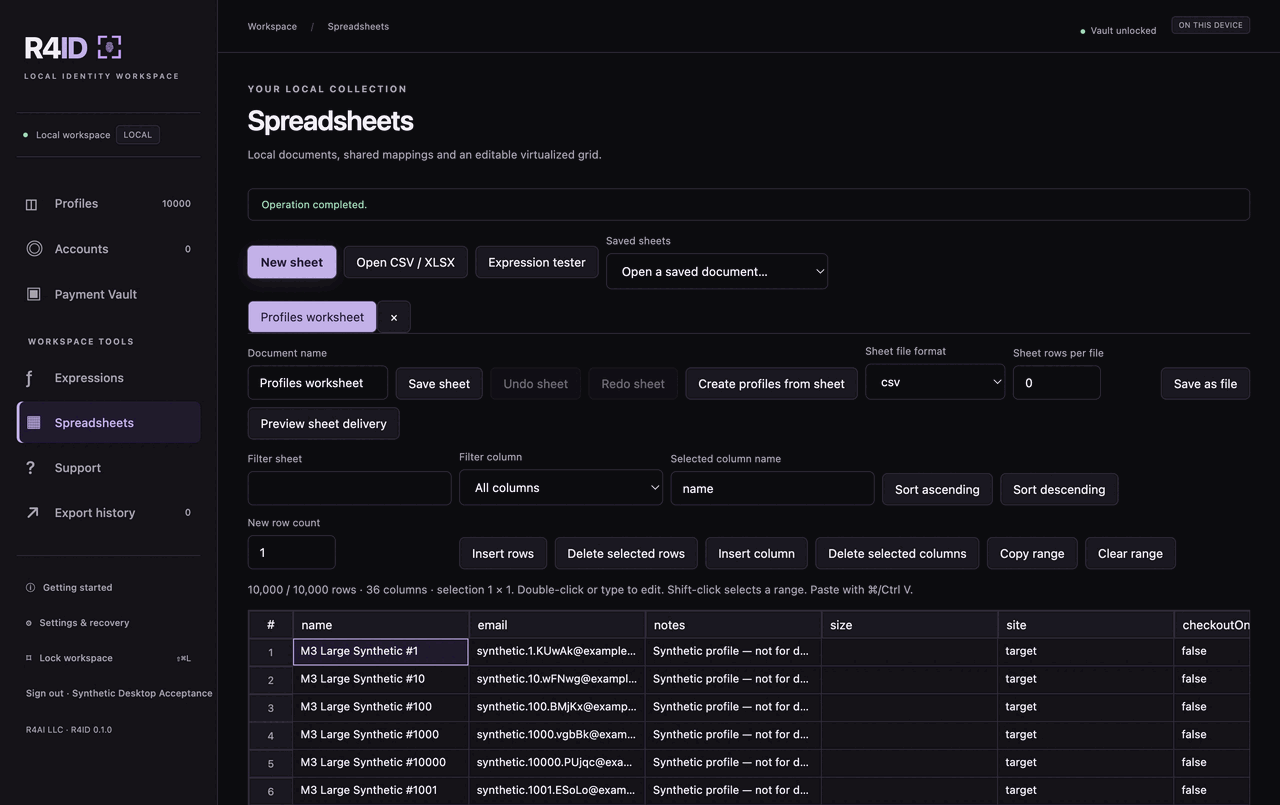
Task: Open Export history in the sidebar
Action: pyautogui.click(x=108, y=513)
